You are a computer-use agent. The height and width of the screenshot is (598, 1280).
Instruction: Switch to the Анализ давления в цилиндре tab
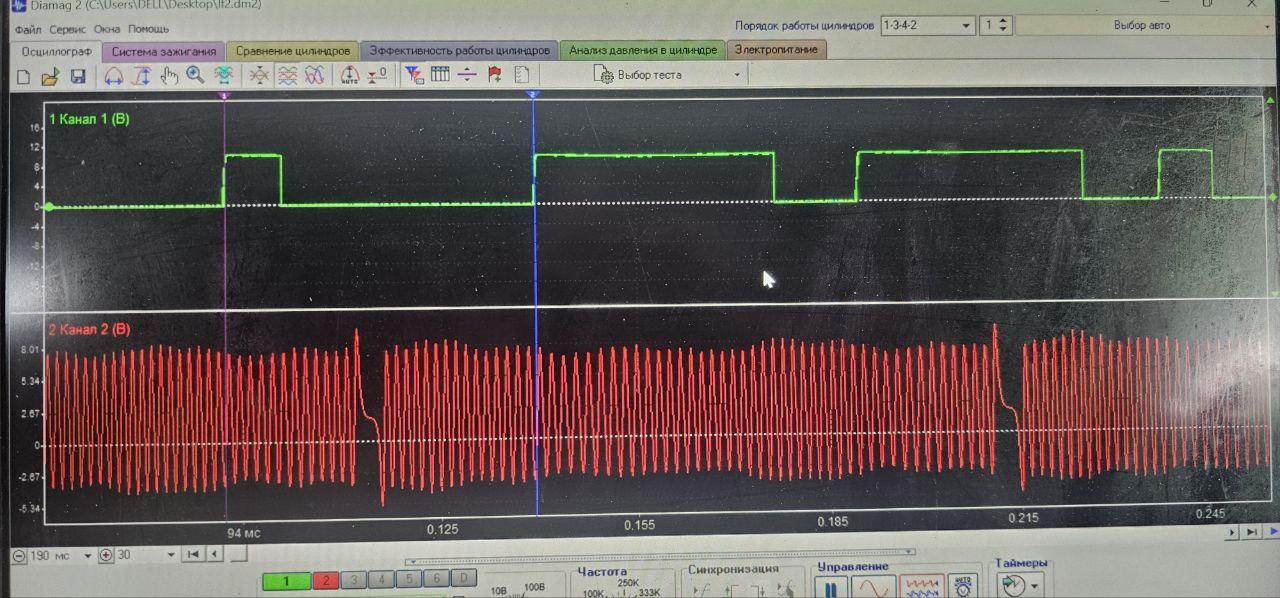point(643,50)
